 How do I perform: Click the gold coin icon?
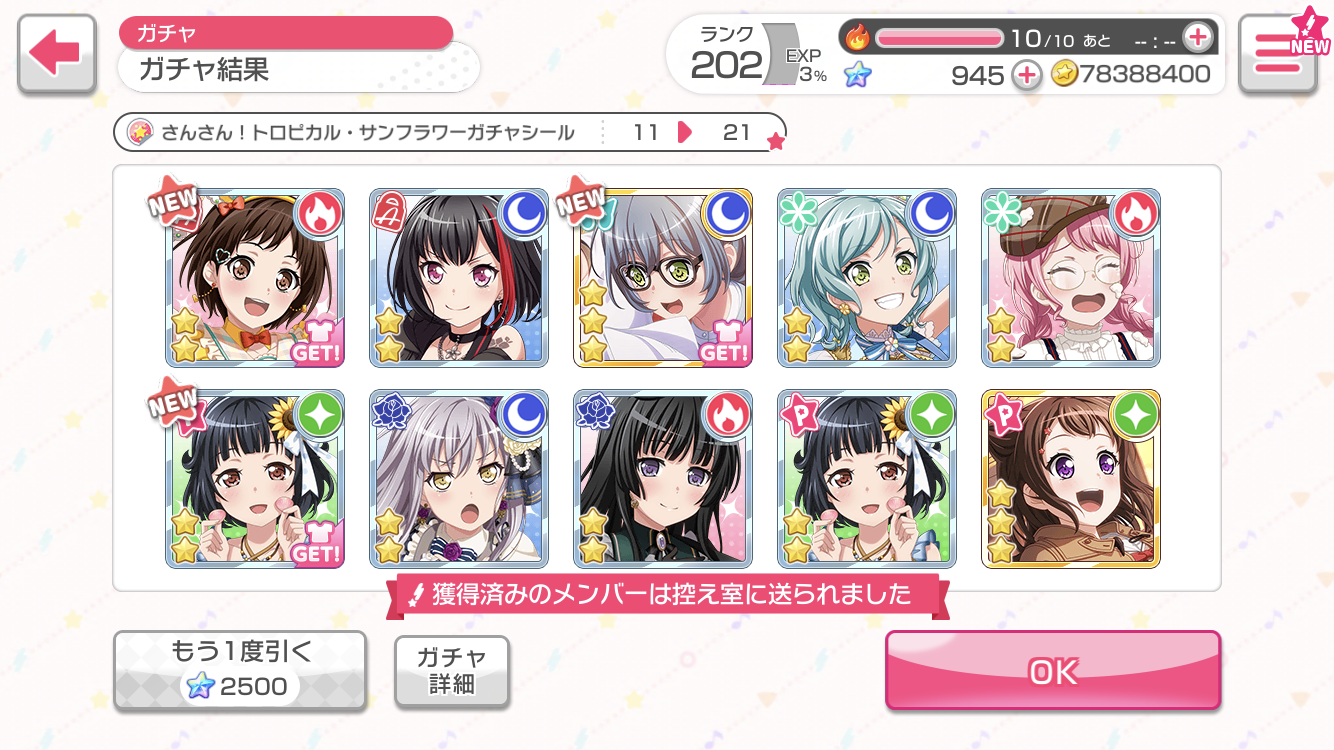click(1064, 74)
